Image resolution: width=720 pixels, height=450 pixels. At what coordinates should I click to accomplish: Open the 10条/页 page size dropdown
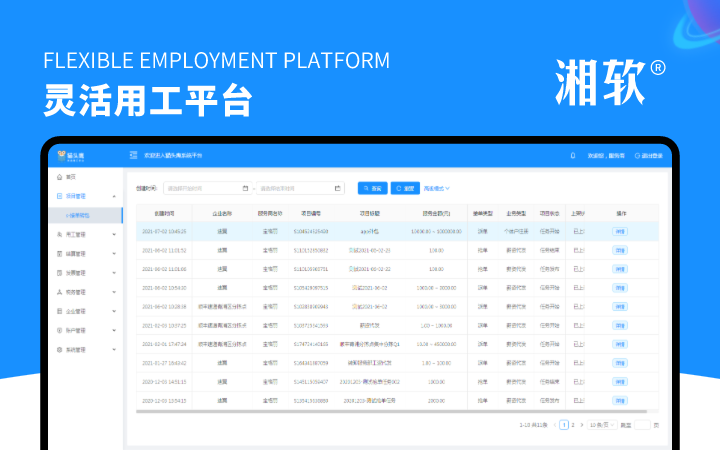pos(599,425)
